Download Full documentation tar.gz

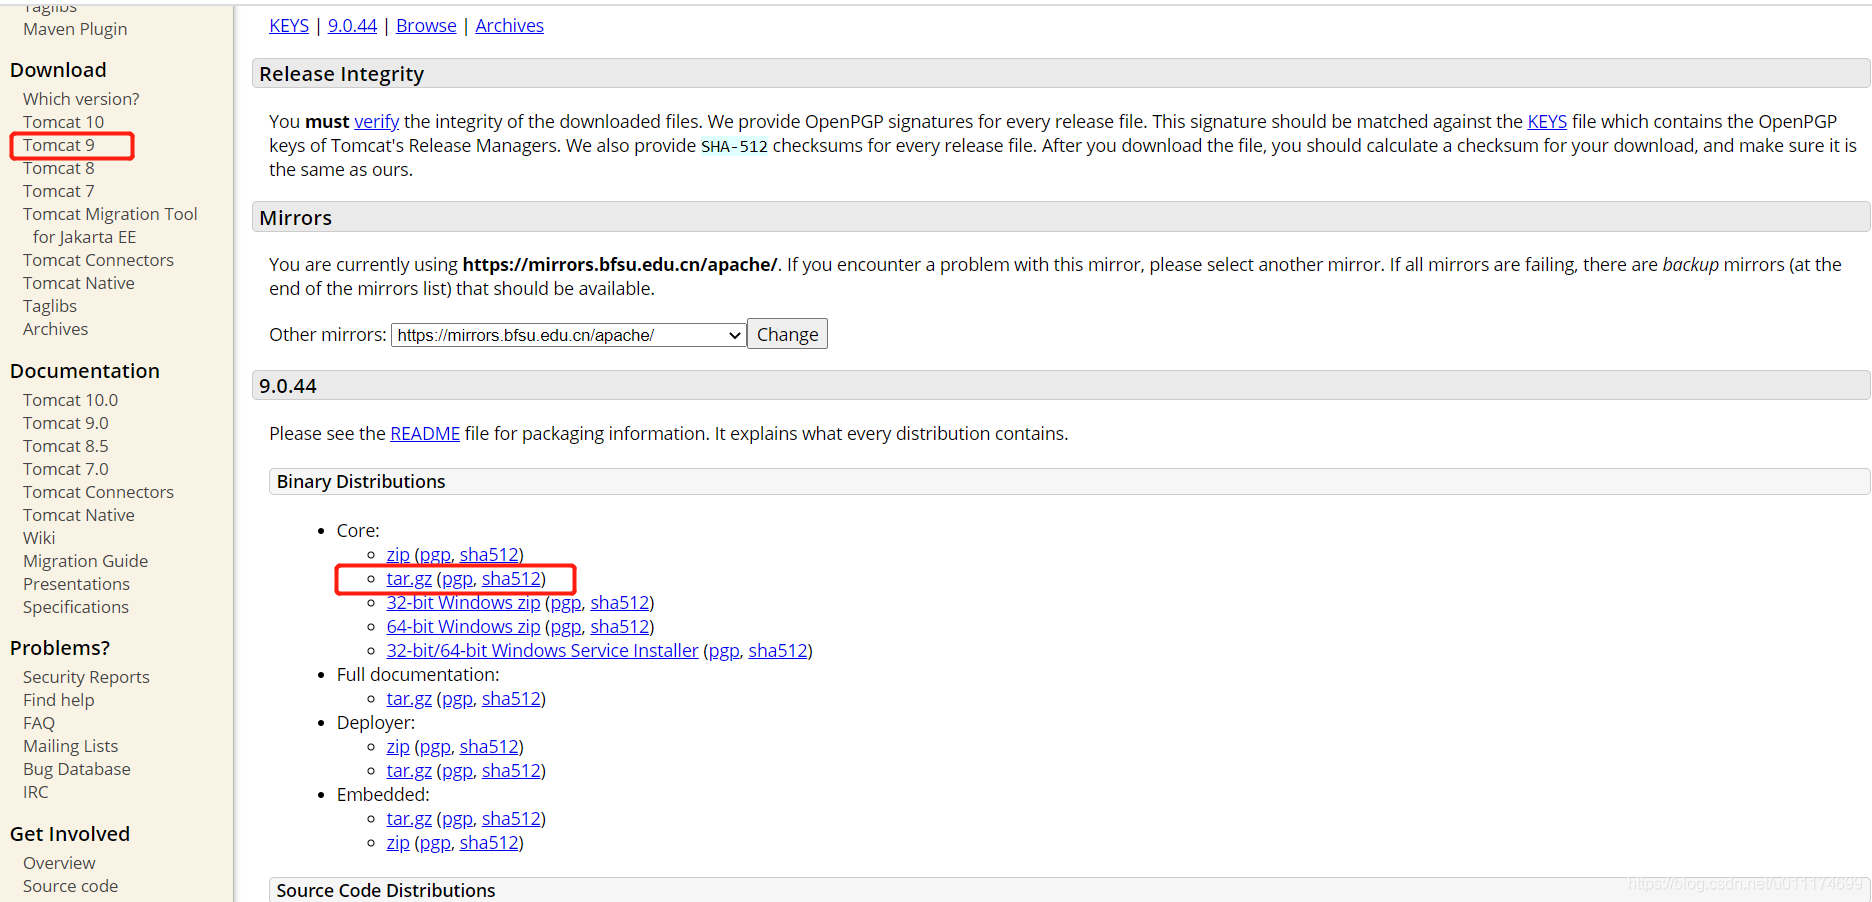(409, 698)
